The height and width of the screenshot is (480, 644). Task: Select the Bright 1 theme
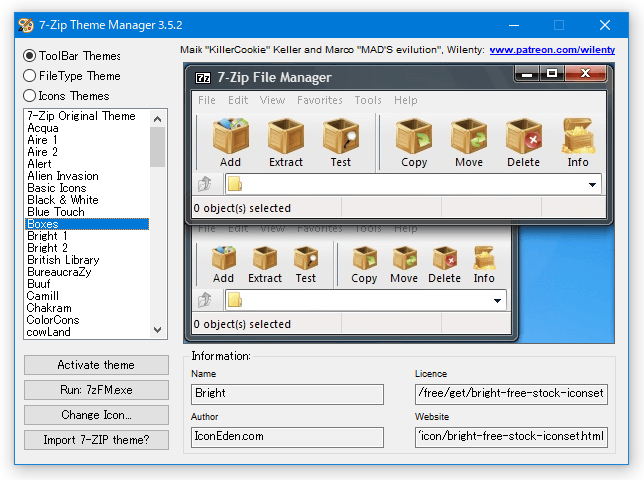87,236
